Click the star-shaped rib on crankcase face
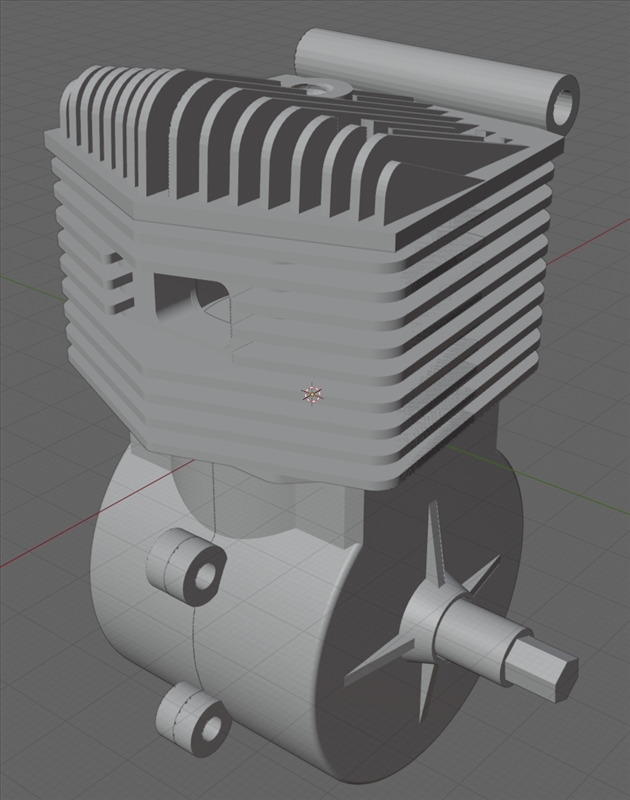This screenshot has width=630, height=800. (424, 611)
